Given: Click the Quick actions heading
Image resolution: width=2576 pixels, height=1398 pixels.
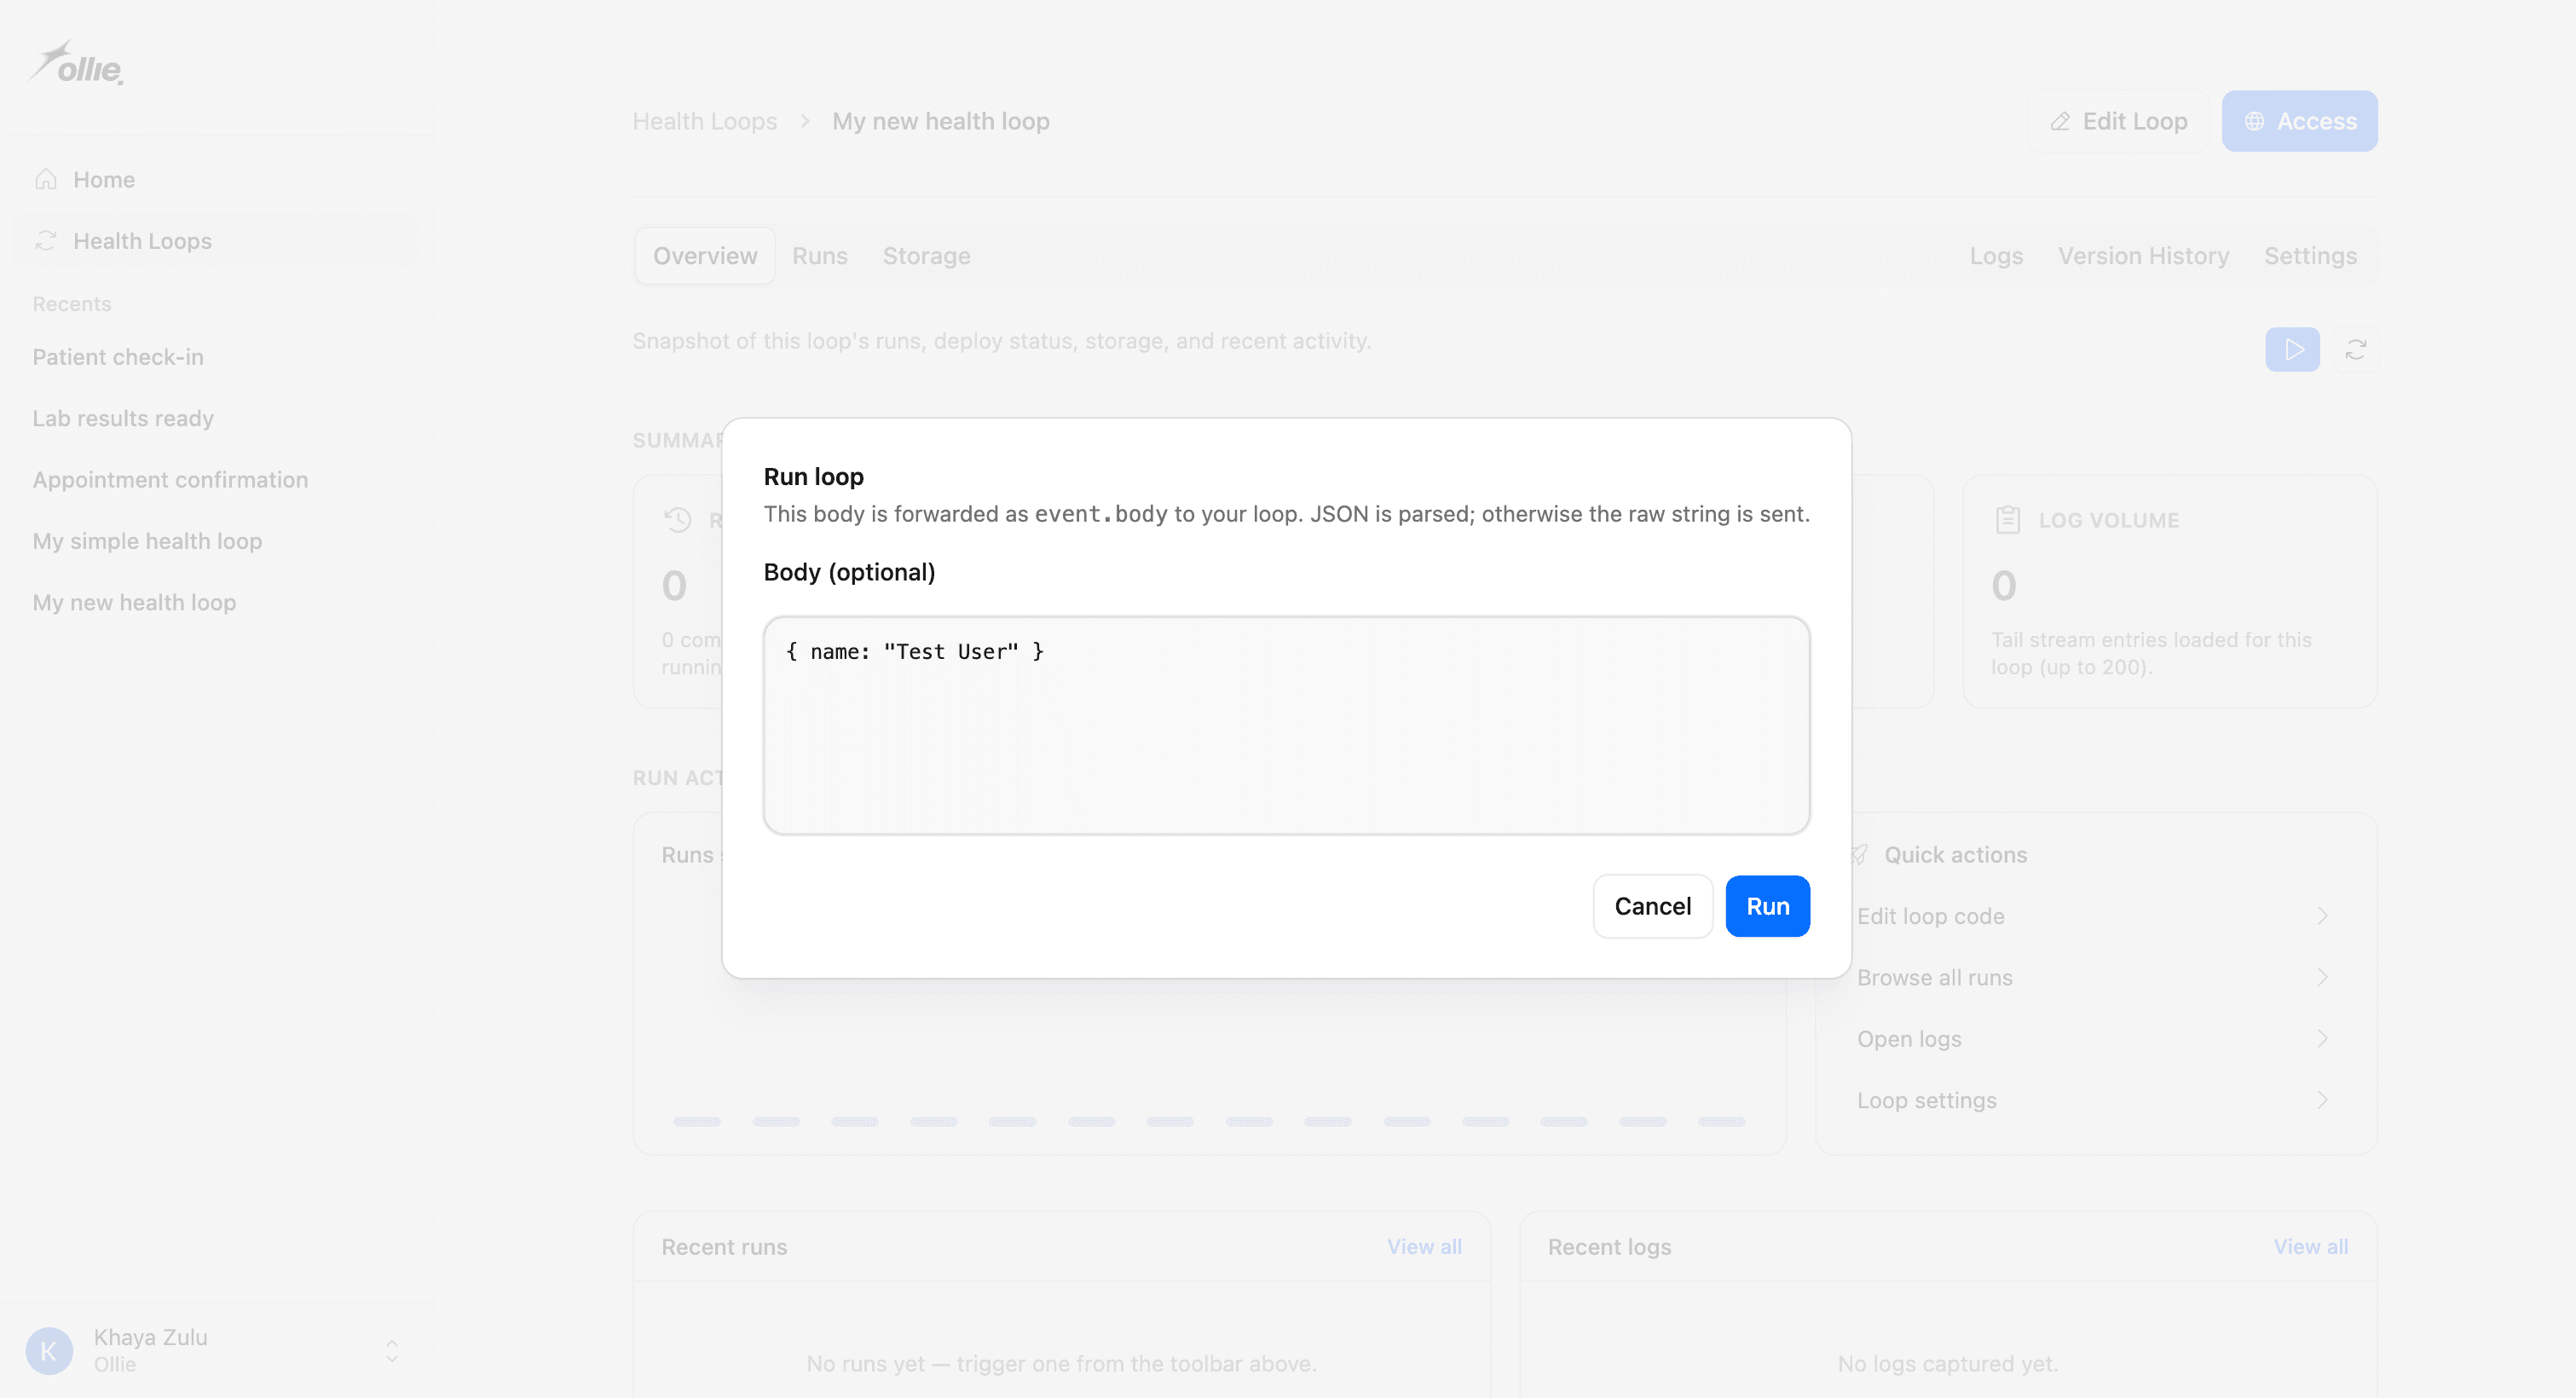Looking at the screenshot, I should (1955, 855).
